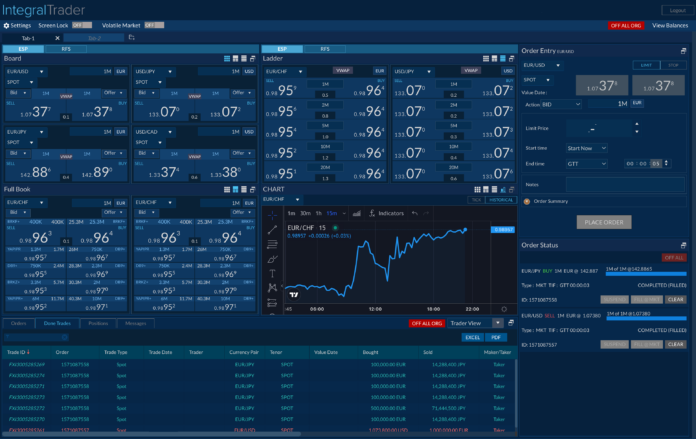This screenshot has width=696, height=439.
Task: Open the chart EUR/CHF symbol dropdown
Action: point(281,199)
